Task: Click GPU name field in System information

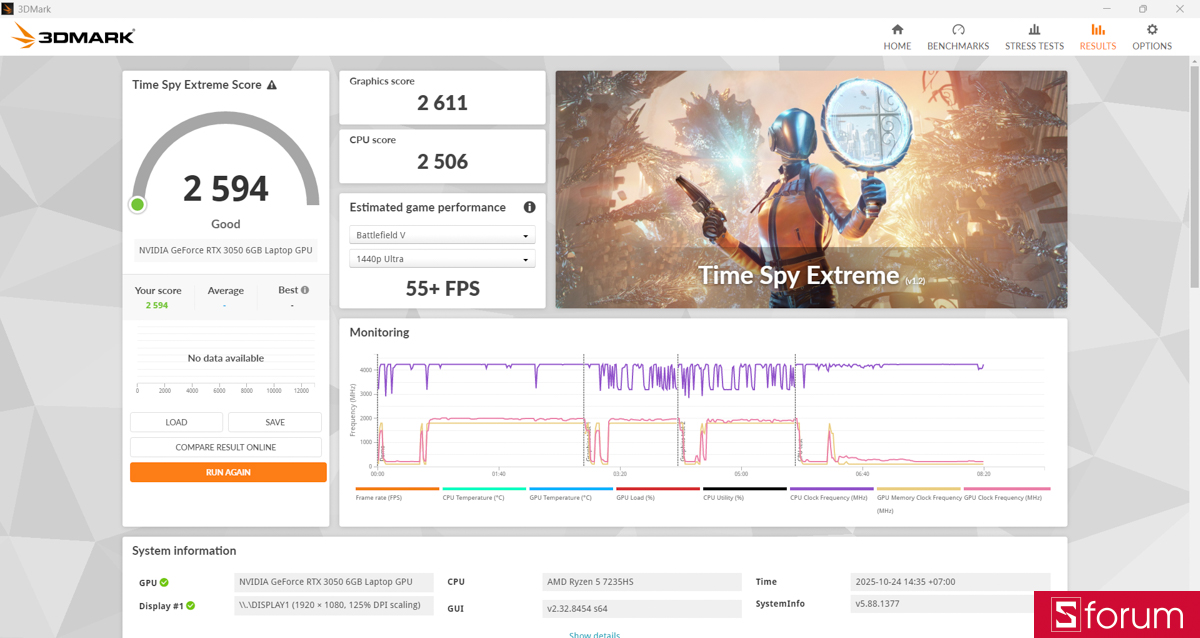Action: point(334,582)
